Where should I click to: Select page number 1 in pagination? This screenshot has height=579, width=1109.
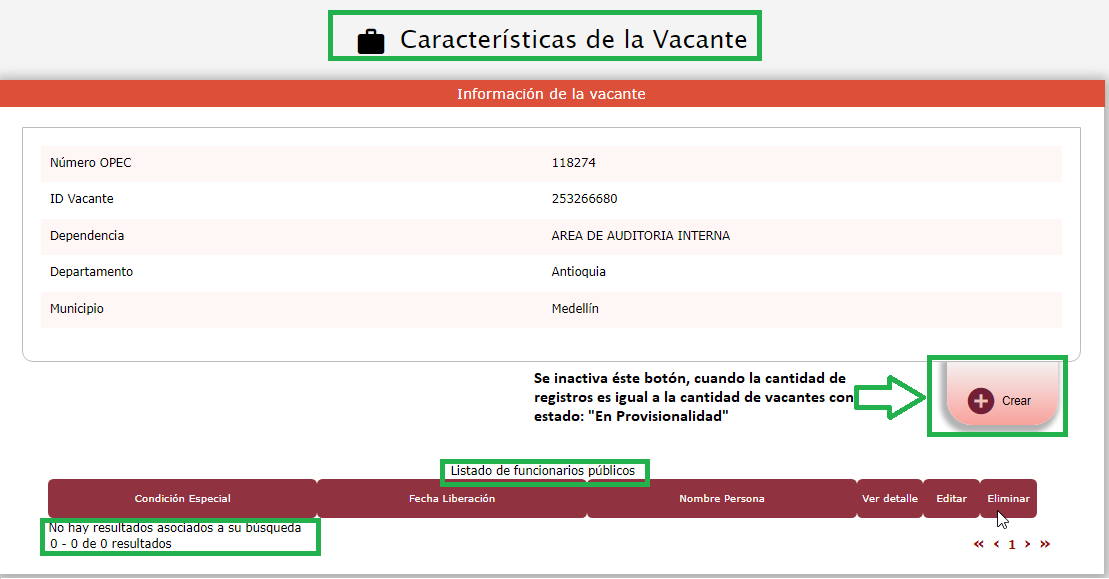point(1012,544)
